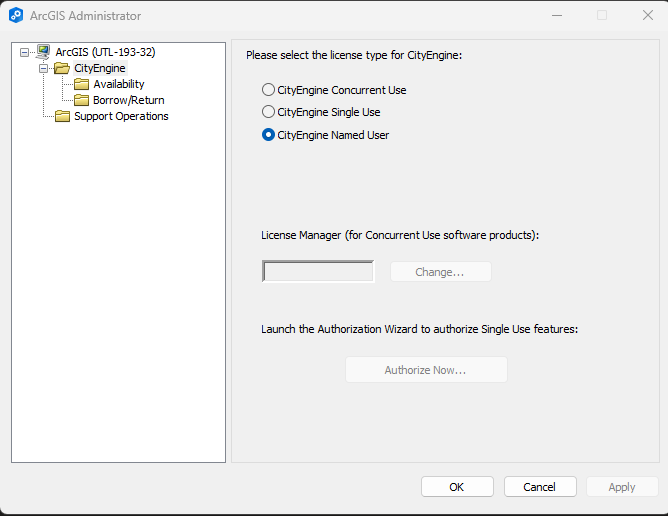This screenshot has height=516, width=668.
Task: Close the ArcGIS Administrator window
Action: click(x=648, y=15)
